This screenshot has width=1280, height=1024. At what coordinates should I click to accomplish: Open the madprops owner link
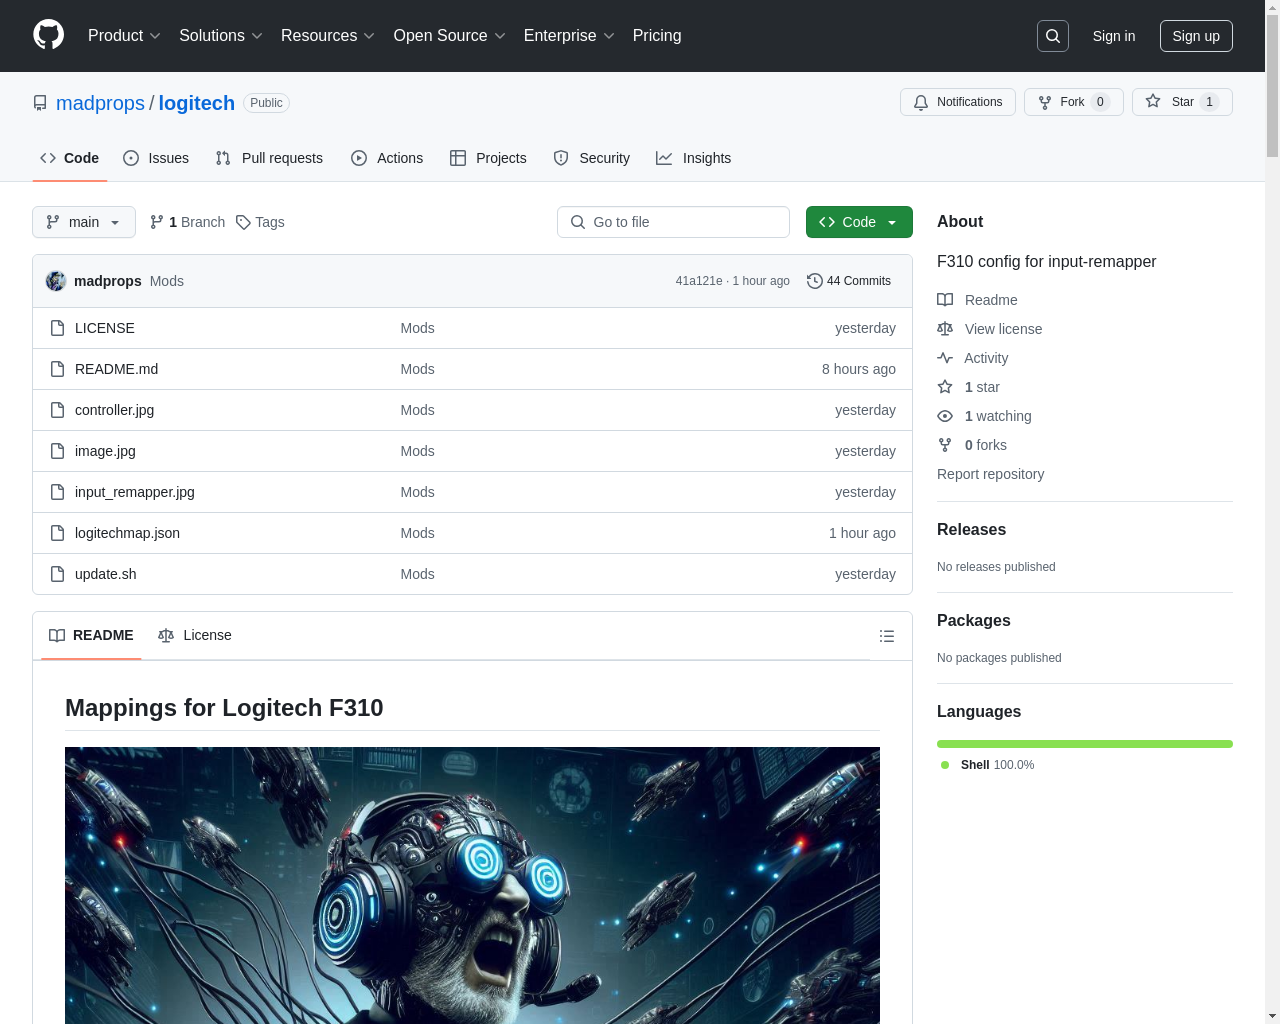pyautogui.click(x=100, y=103)
